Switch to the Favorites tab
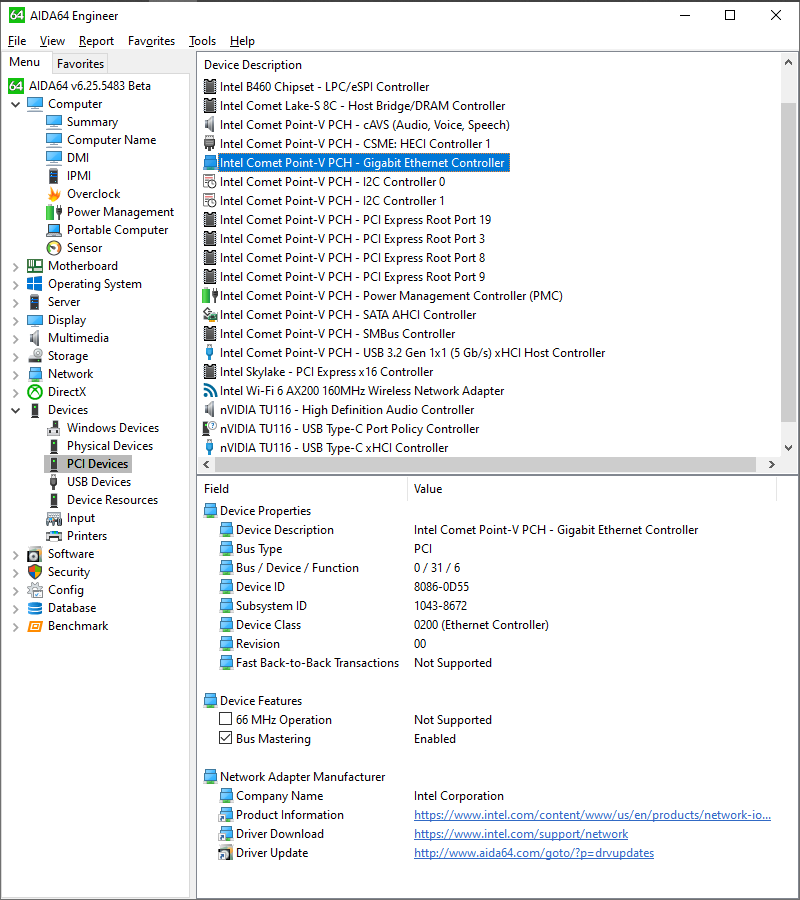Screen dimensions: 800x900 [x=80, y=64]
